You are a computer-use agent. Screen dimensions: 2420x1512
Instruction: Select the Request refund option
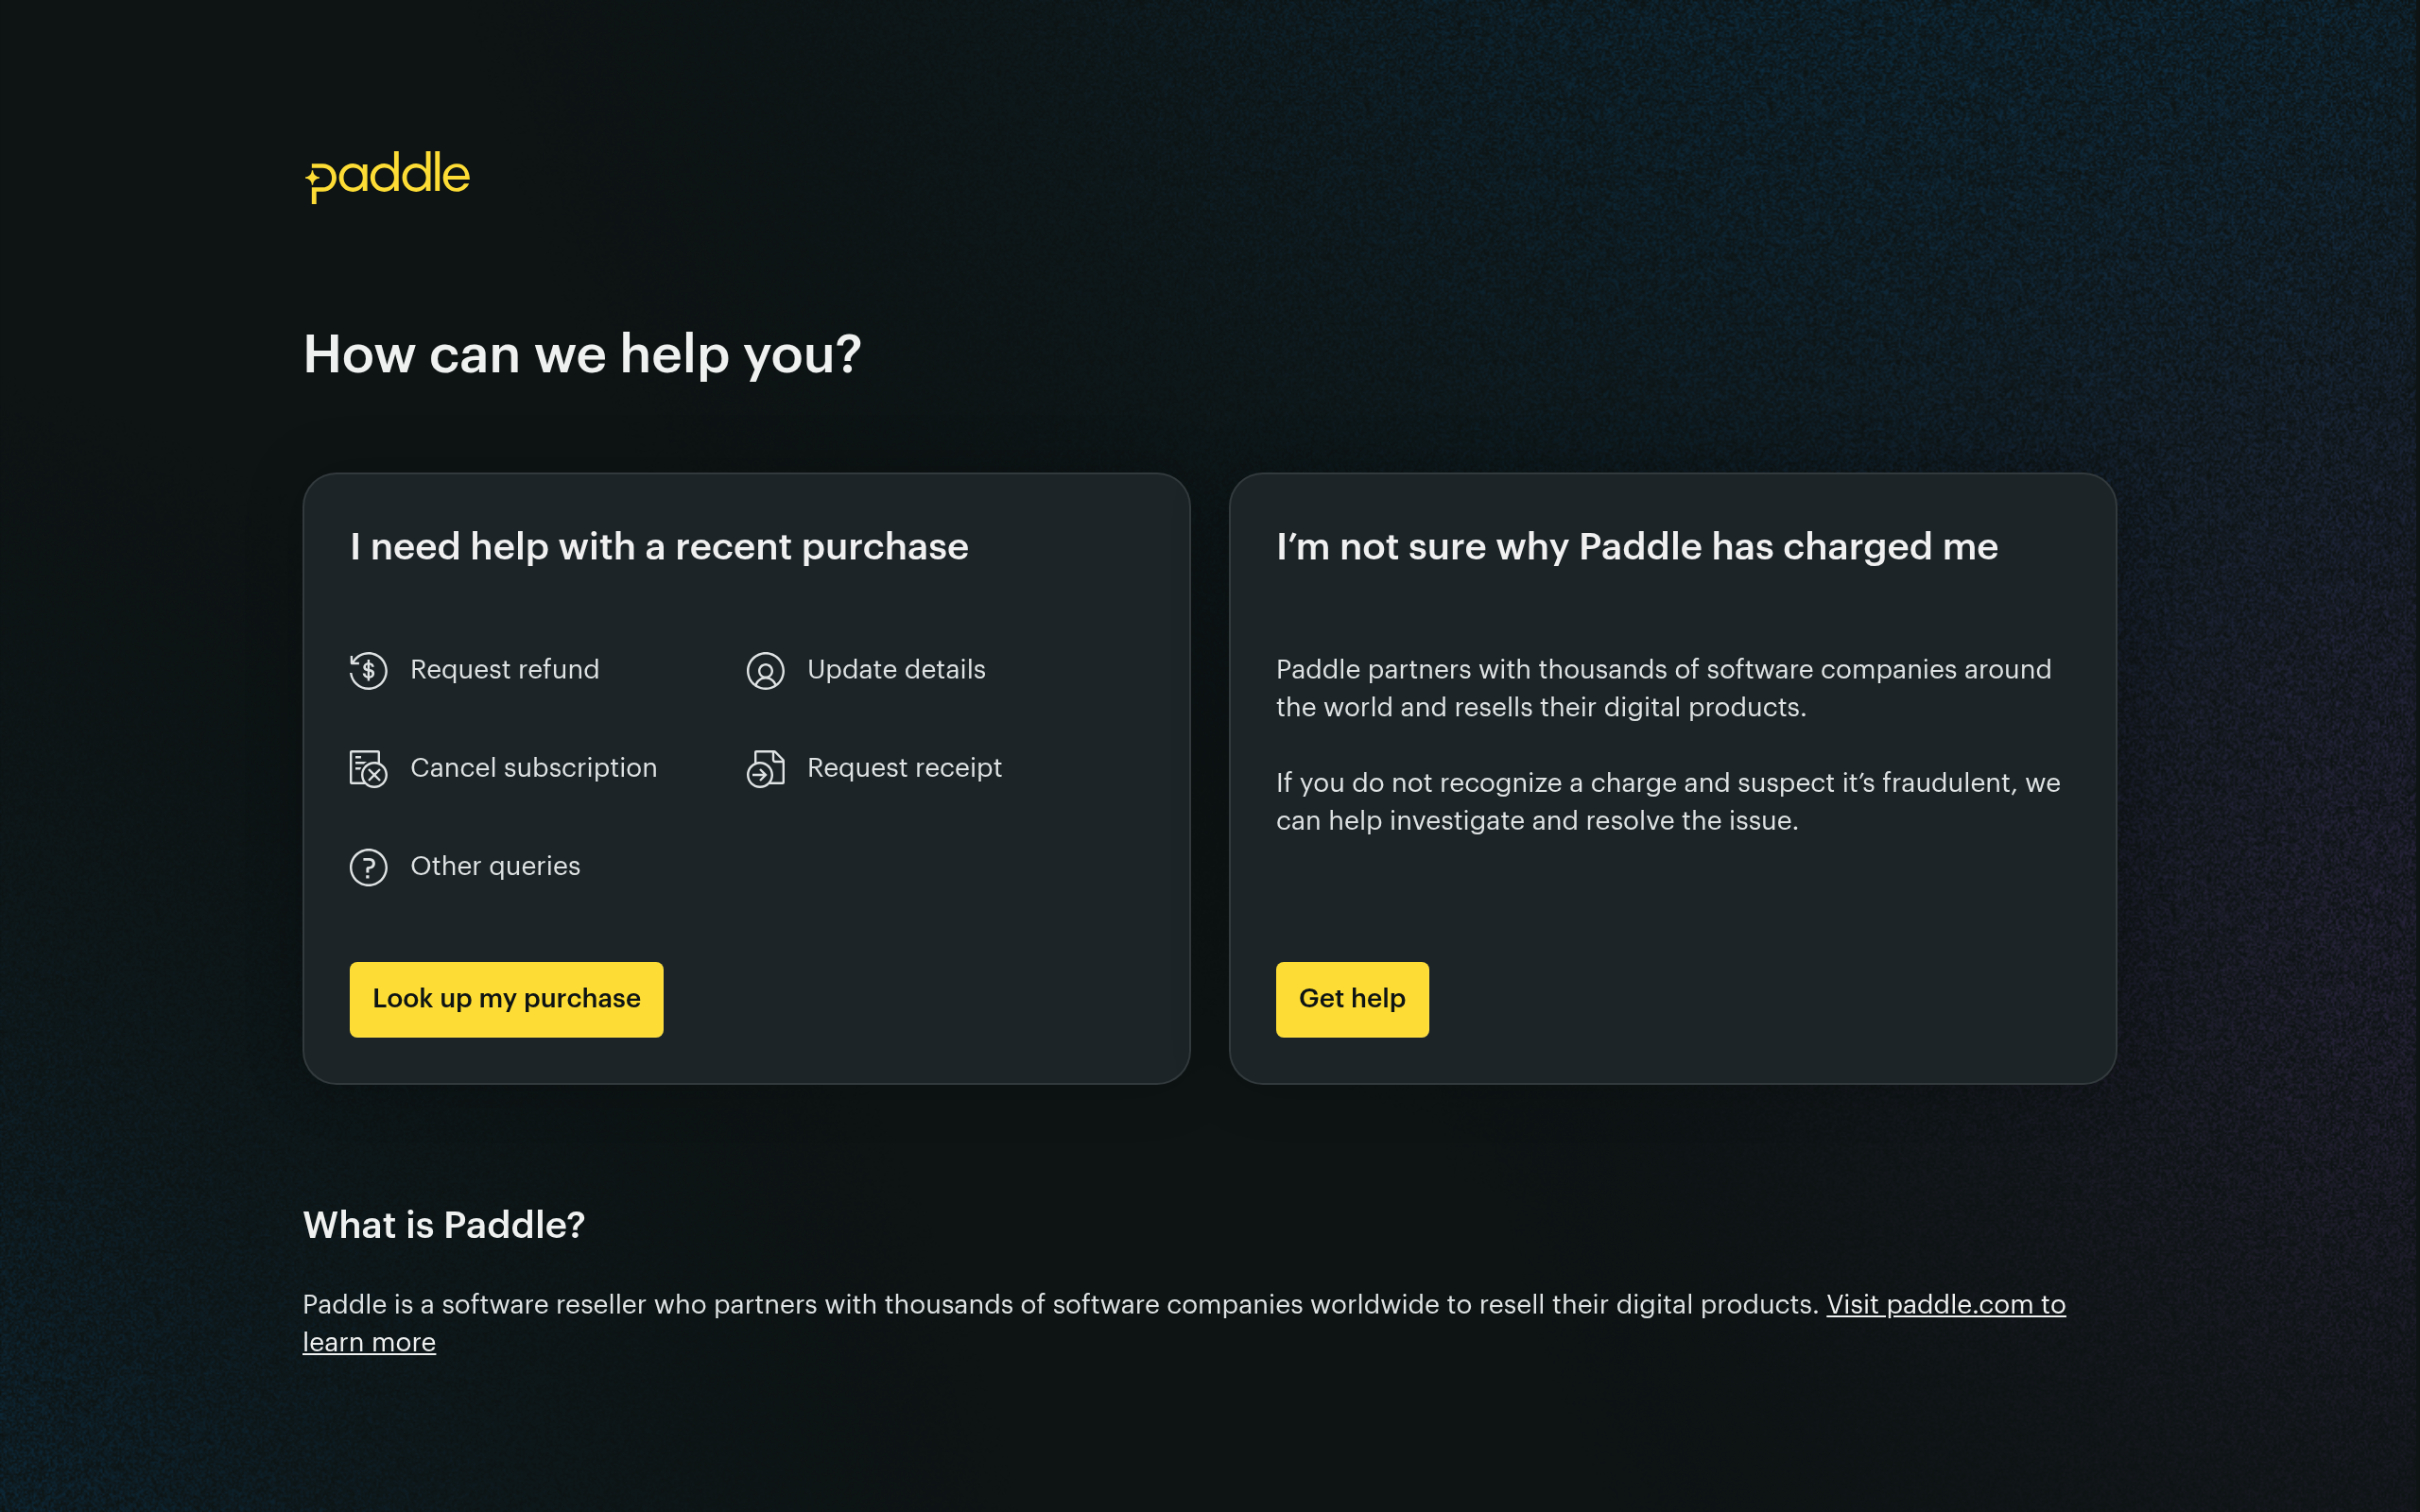point(504,671)
